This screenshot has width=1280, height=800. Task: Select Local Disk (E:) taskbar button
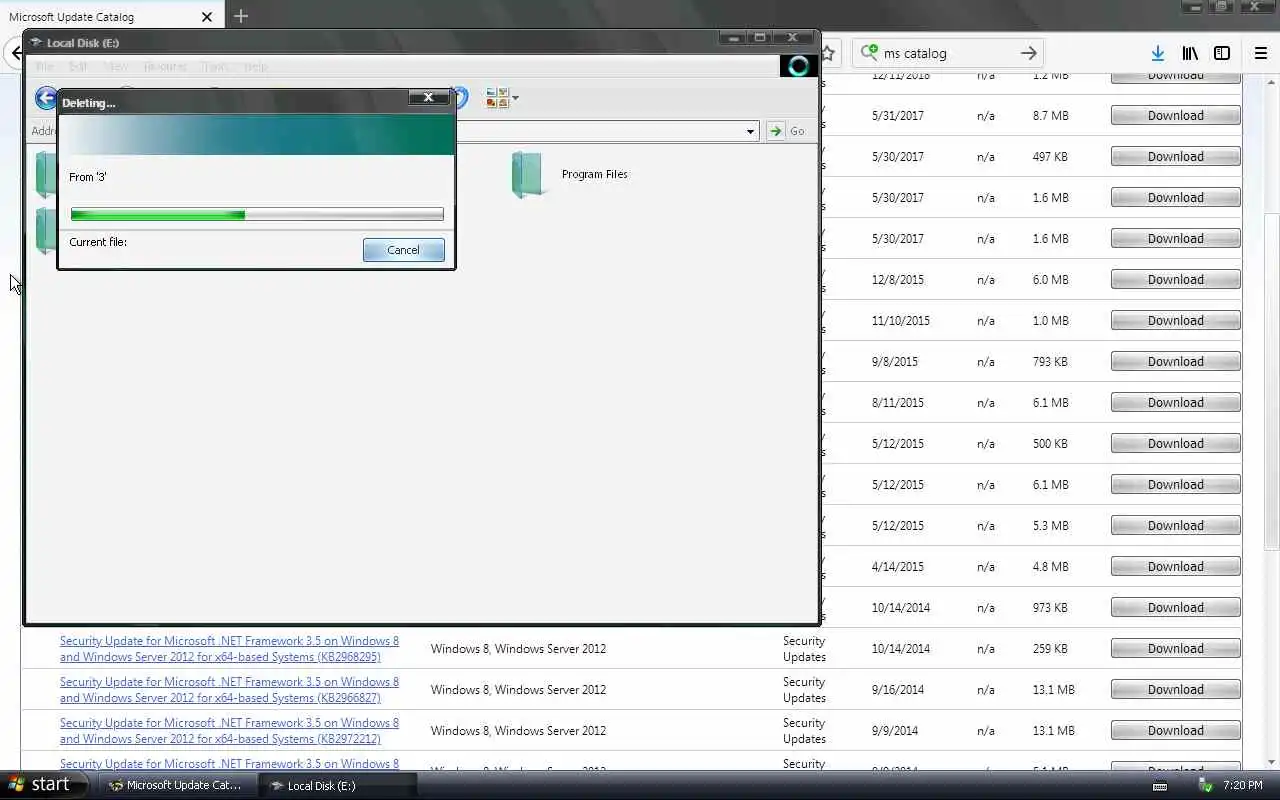336,786
